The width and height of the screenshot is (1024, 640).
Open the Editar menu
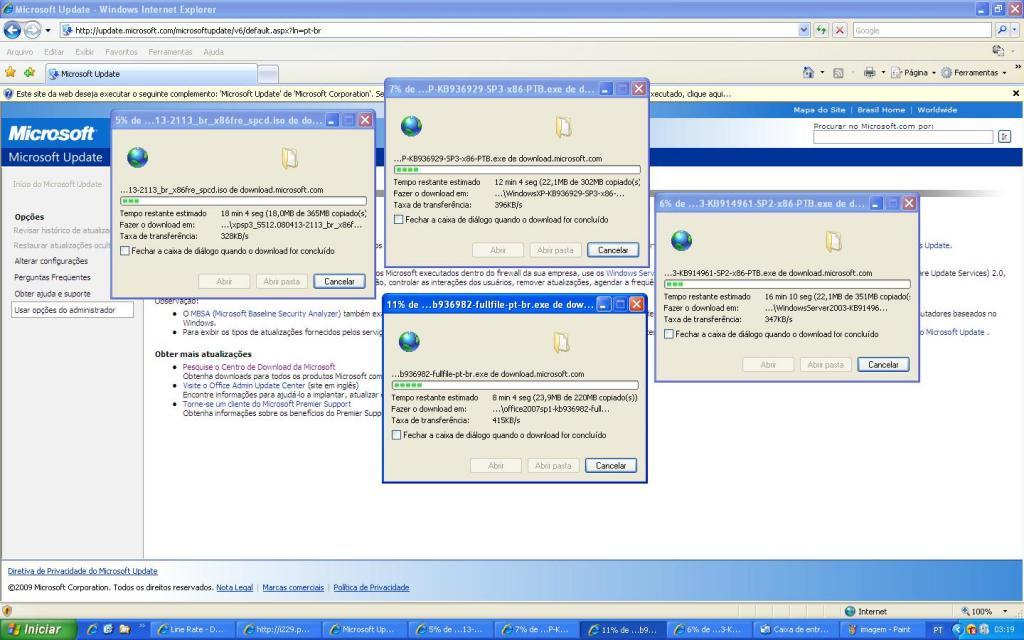tap(54, 52)
